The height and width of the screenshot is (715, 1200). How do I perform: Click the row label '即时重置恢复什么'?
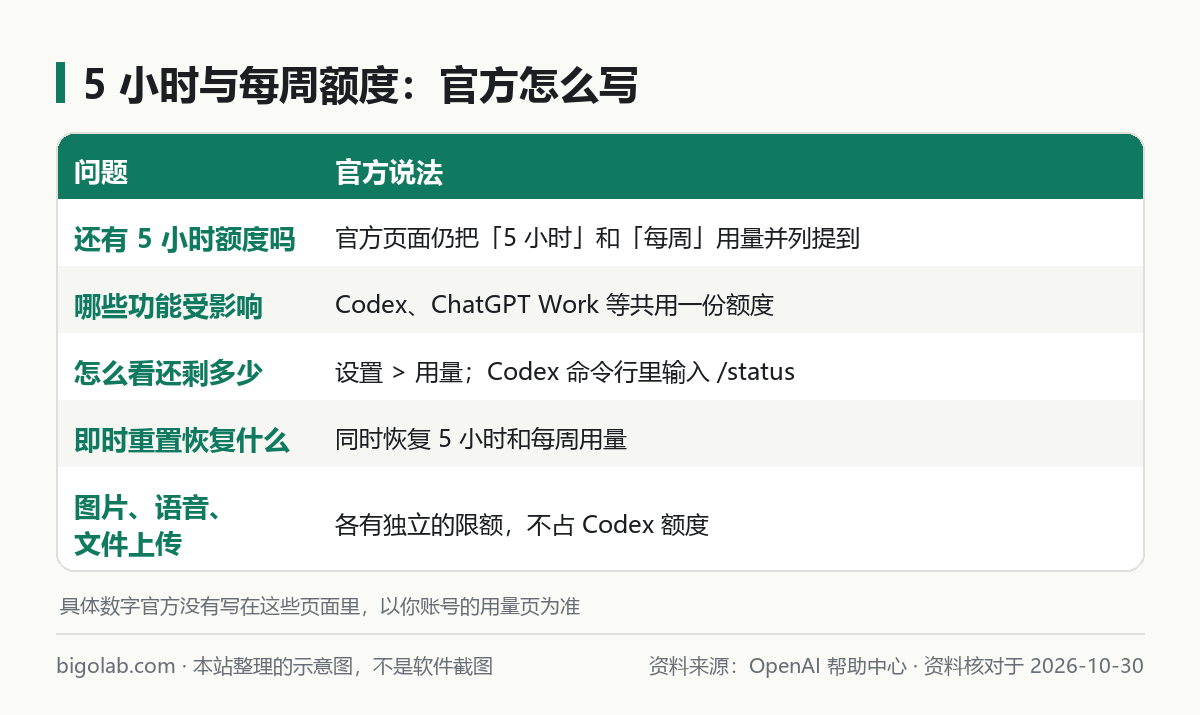point(182,440)
